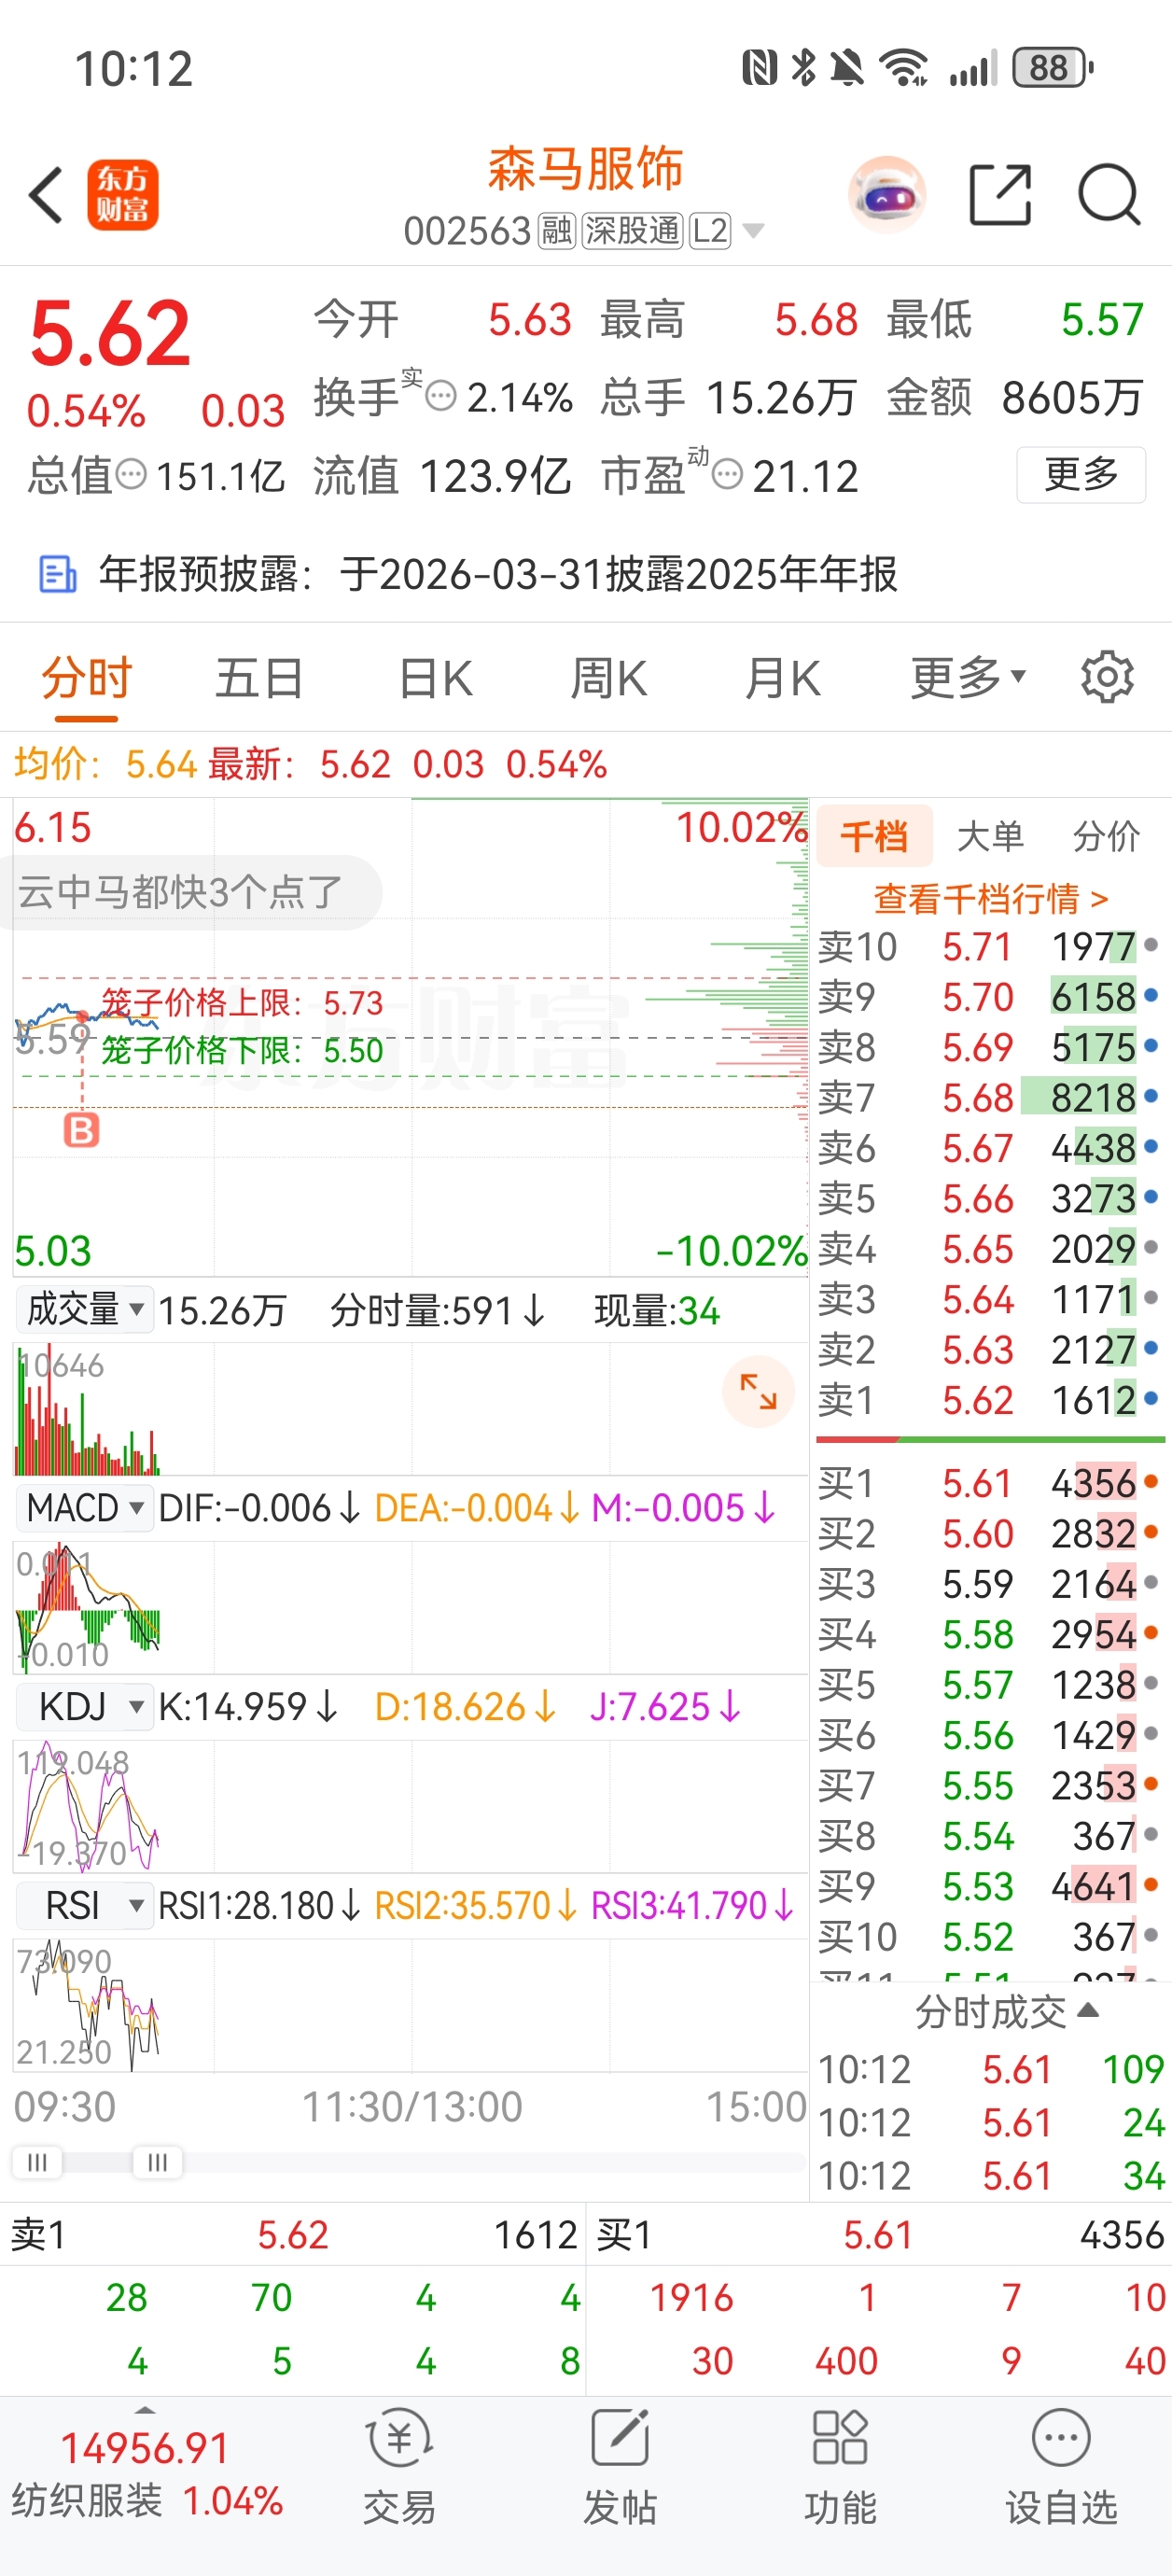Open 年报预披露 announcement text
Screen dimensions: 1172x2576
pos(498,574)
